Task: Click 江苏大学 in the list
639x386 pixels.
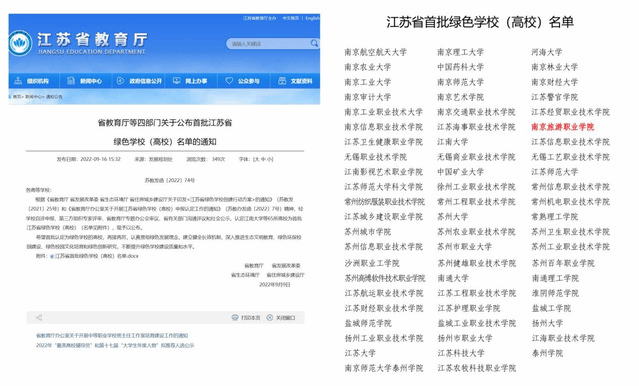Action: [x=360, y=353]
